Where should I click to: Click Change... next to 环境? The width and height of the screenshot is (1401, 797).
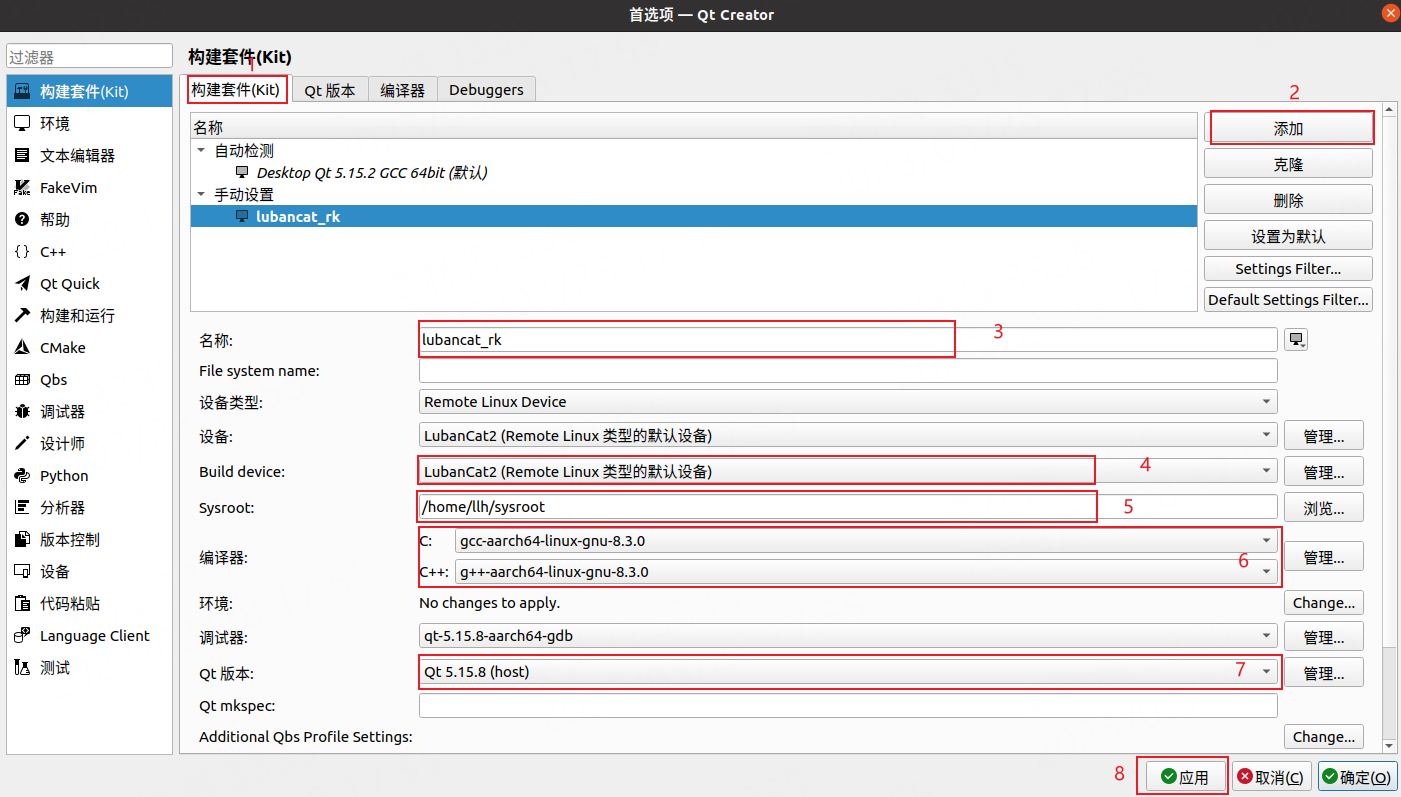(x=1324, y=603)
